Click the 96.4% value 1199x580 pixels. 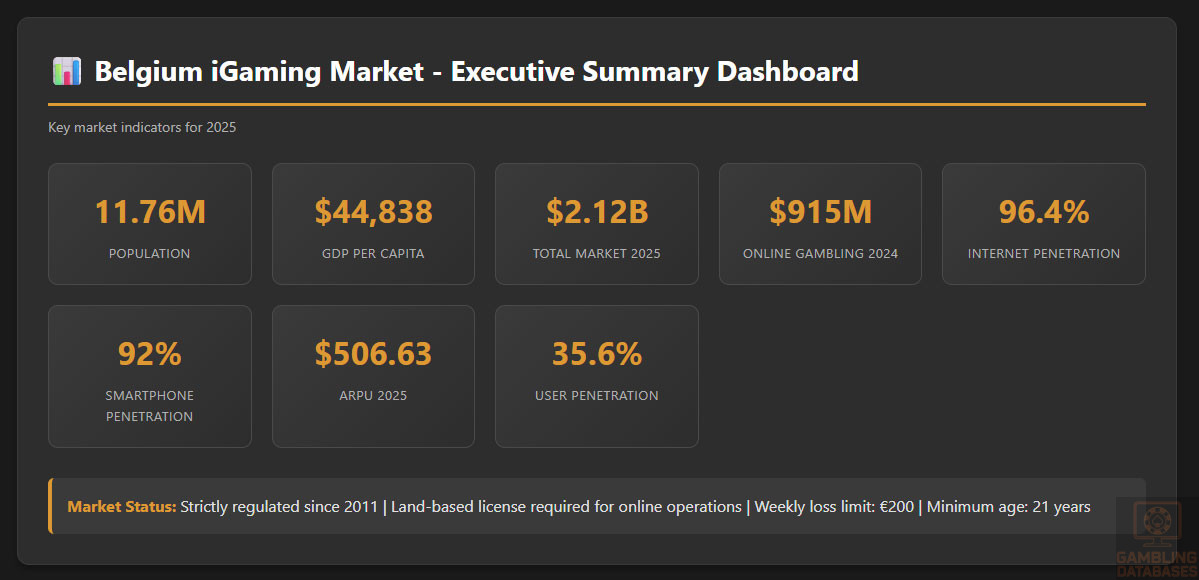(x=1043, y=212)
